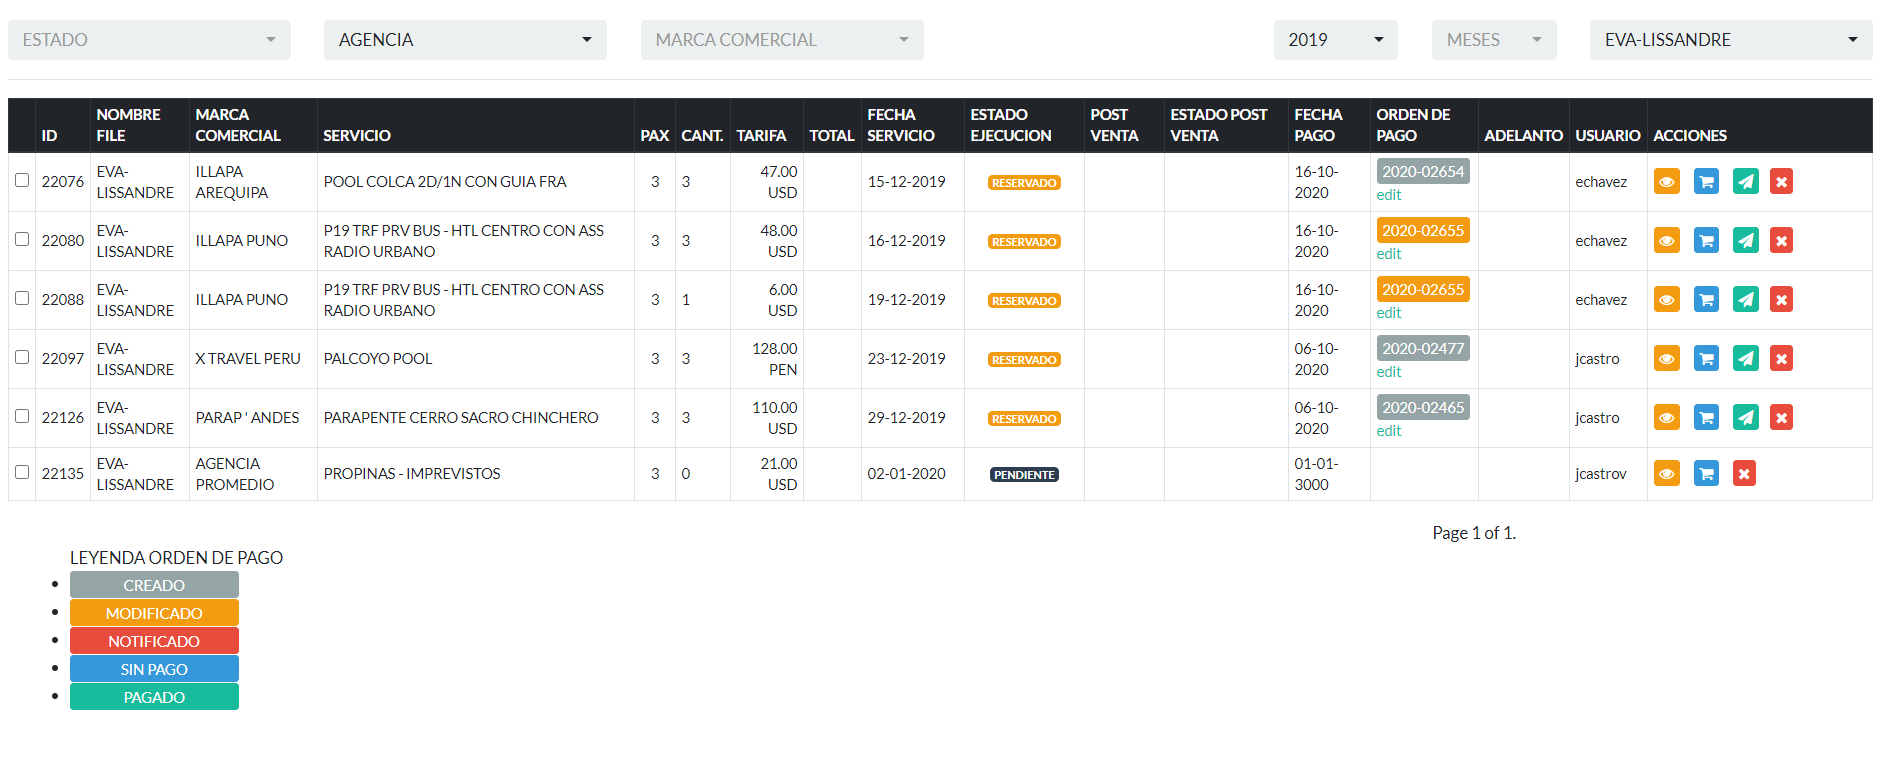Viewport: 1887px width, 783px height.
Task: Click the green PAGADO legend swatch
Action: (154, 697)
